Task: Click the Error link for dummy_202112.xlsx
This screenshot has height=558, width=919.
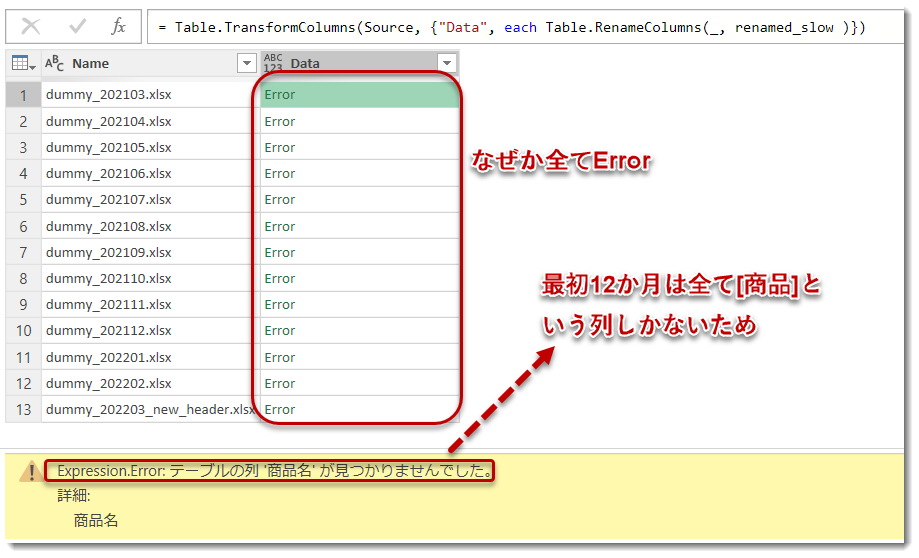Action: pos(280,331)
